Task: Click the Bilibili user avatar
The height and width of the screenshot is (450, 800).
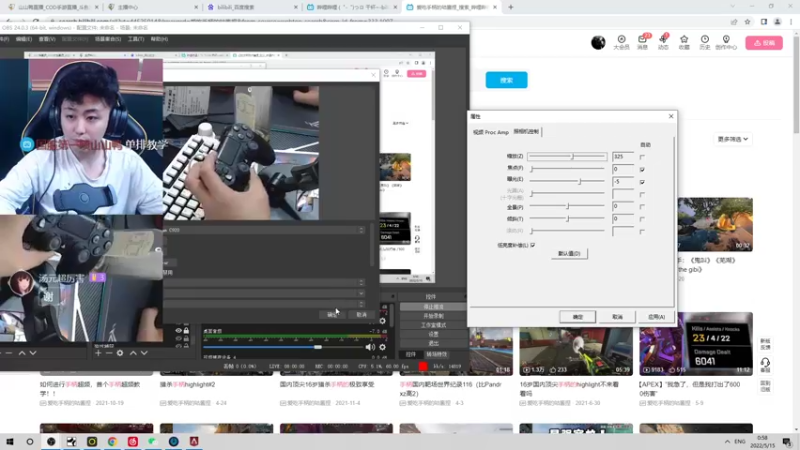Action: (598, 42)
